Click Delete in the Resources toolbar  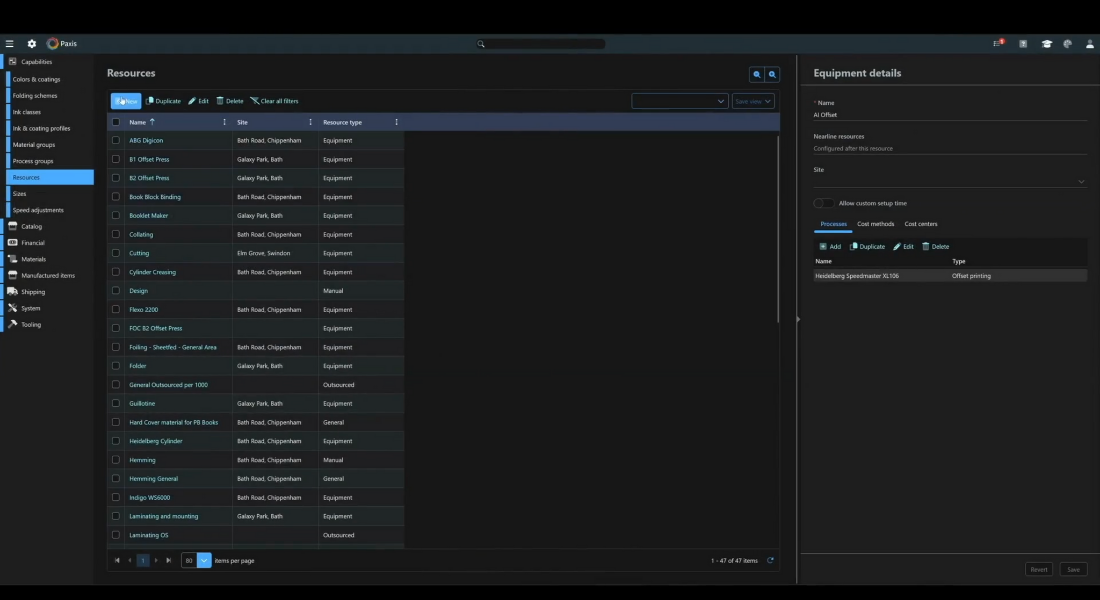pyautogui.click(x=230, y=101)
